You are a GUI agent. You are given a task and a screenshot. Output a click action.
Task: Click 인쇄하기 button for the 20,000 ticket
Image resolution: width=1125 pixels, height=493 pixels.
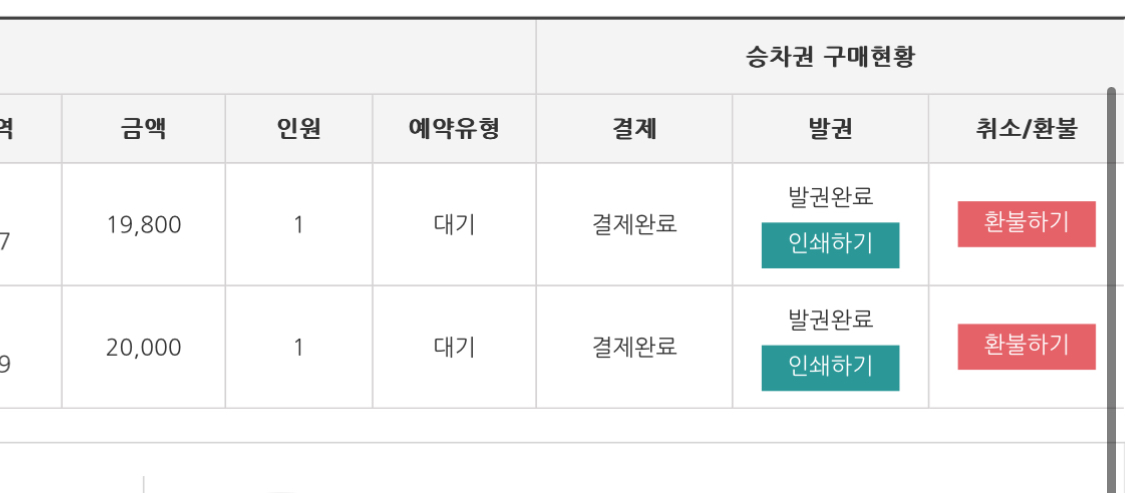coord(830,367)
